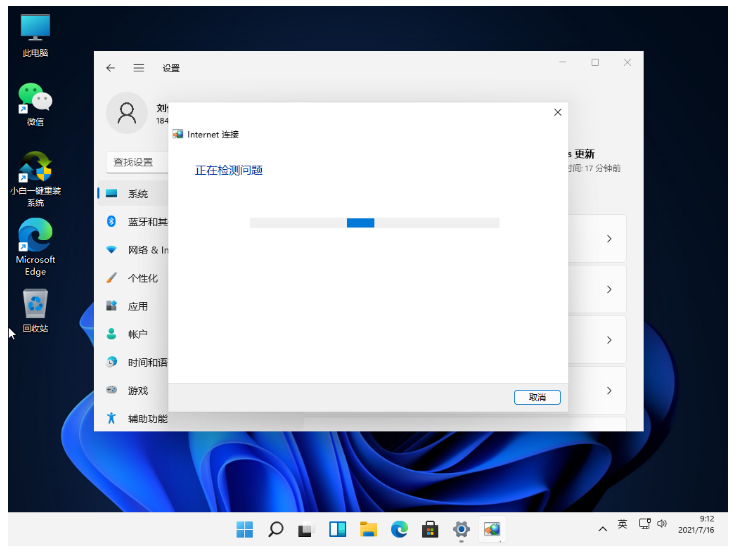Screen dimensions: 738x552
Task: Open File Explorer from the taskbar
Action: 368,529
